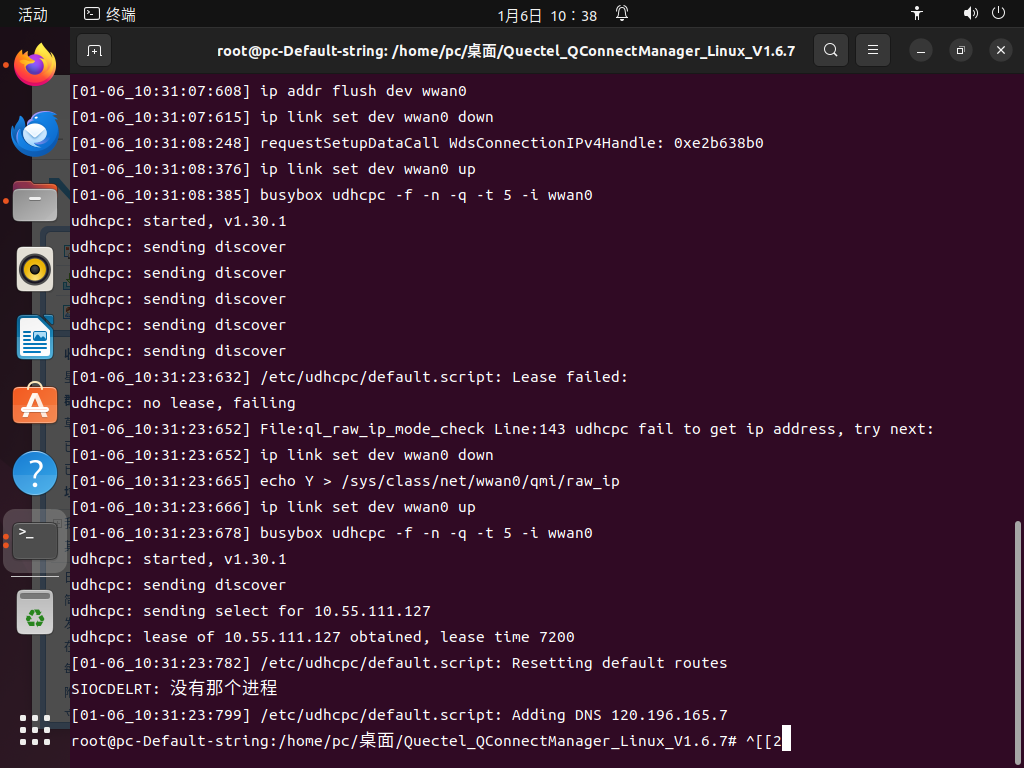Open the 活动 Activities overview
The image size is (1024, 768).
pos(33,14)
